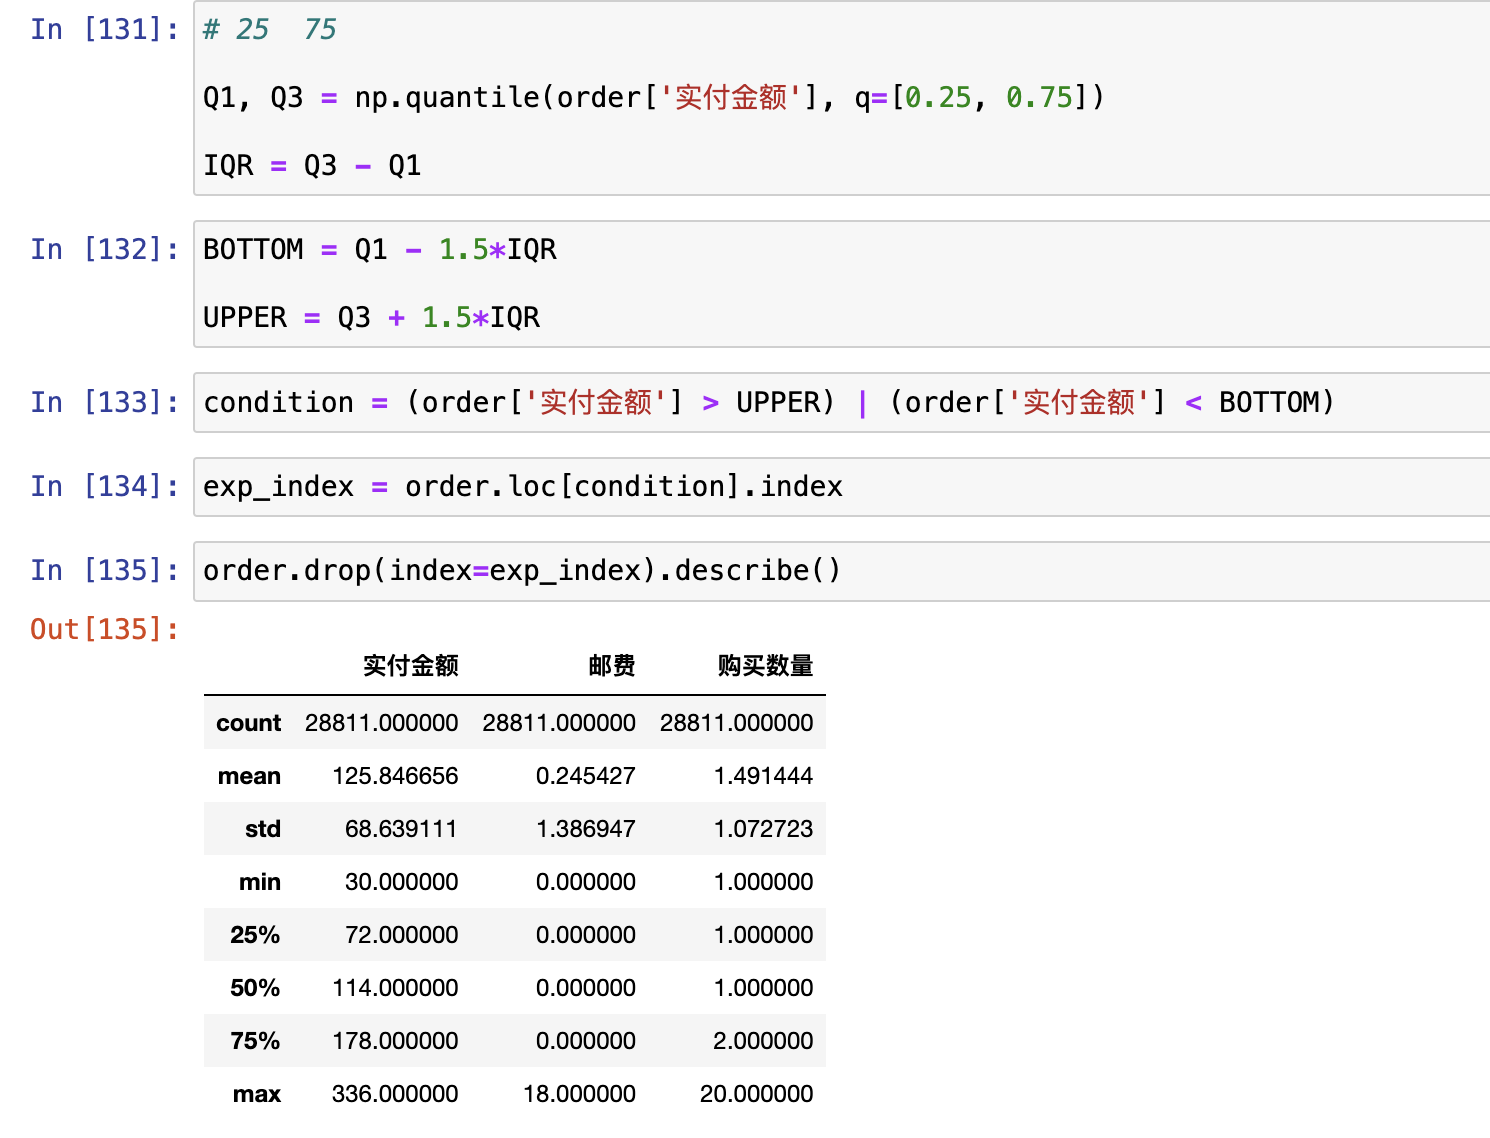
Task: Click the 实付金额 column header
Action: 410,666
